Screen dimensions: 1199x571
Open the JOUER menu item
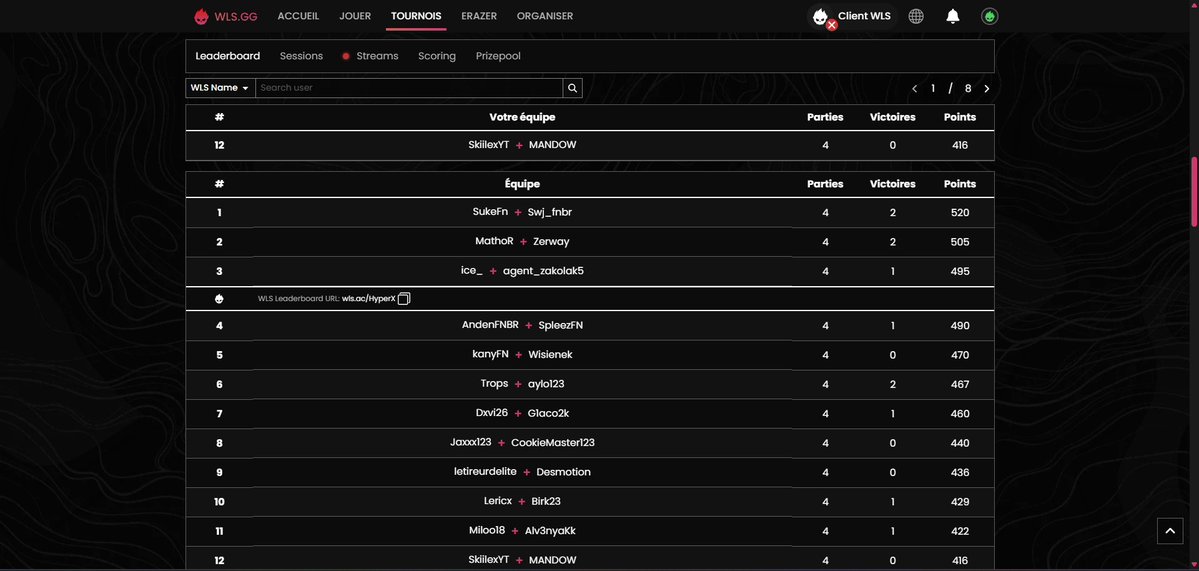coord(355,16)
